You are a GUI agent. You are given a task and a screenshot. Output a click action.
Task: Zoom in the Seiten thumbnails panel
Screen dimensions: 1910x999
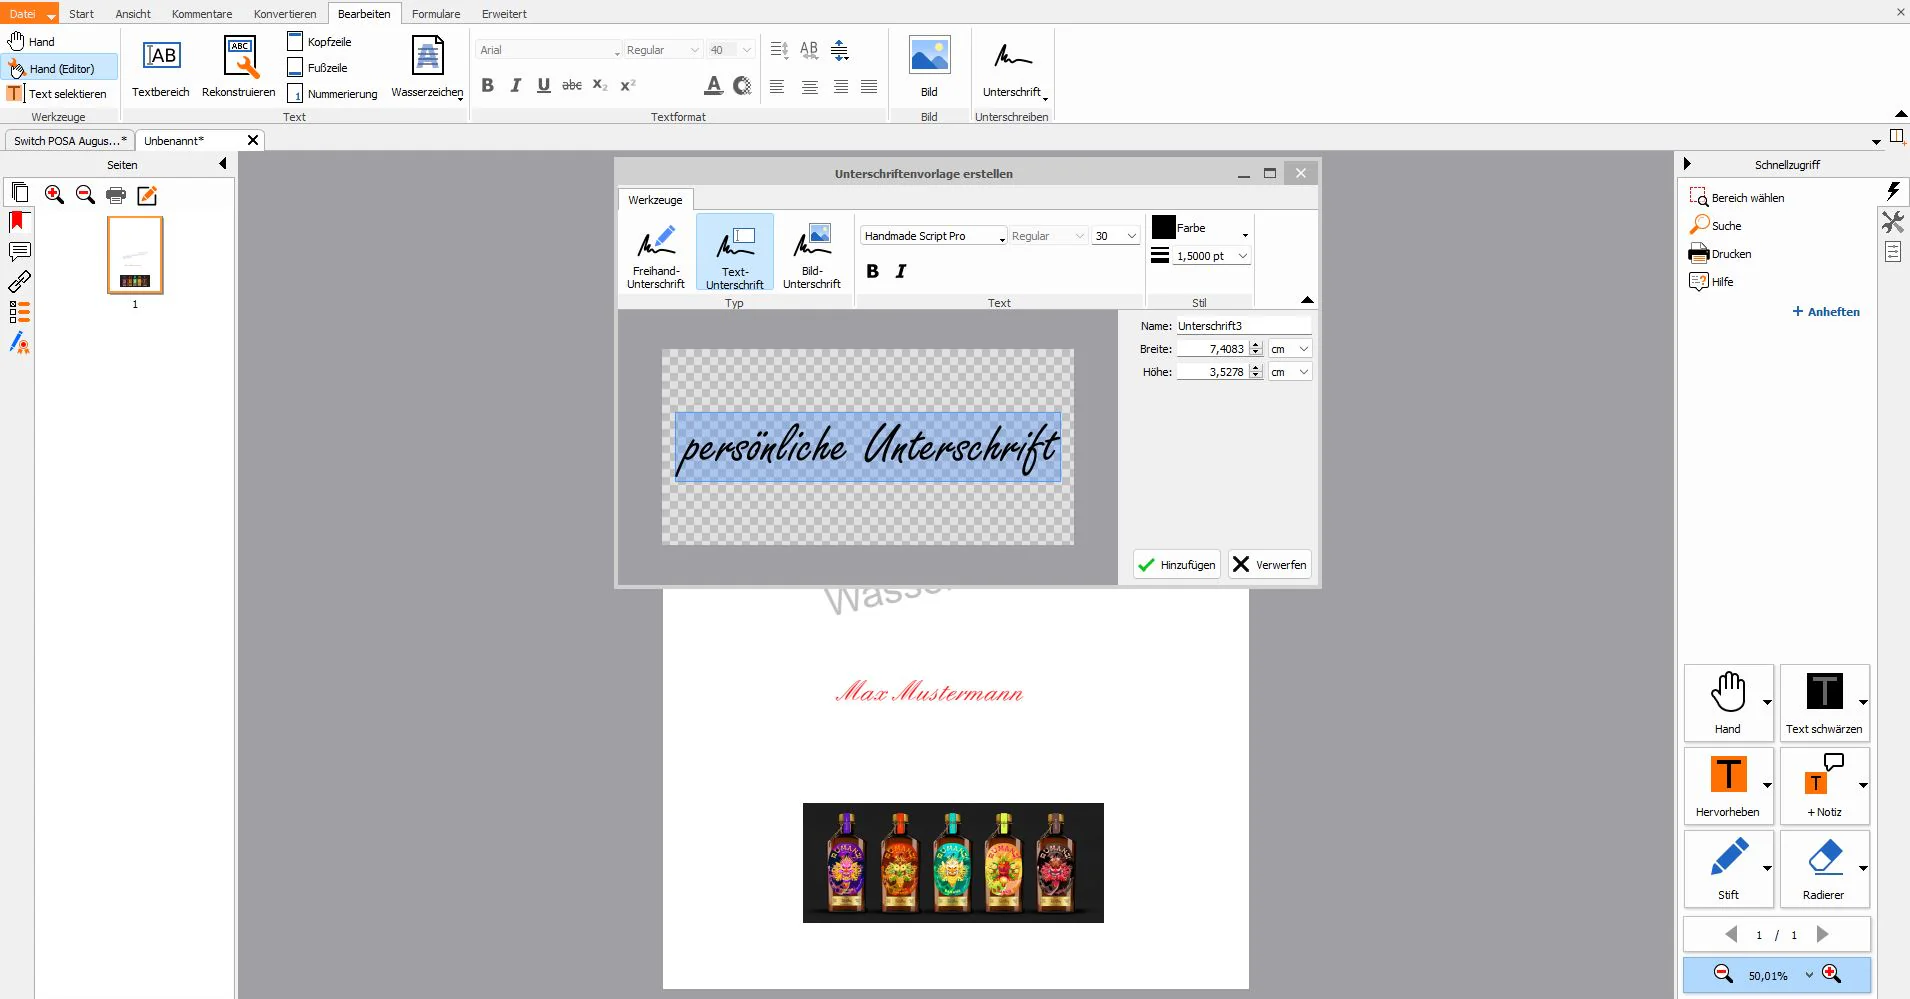click(x=54, y=195)
